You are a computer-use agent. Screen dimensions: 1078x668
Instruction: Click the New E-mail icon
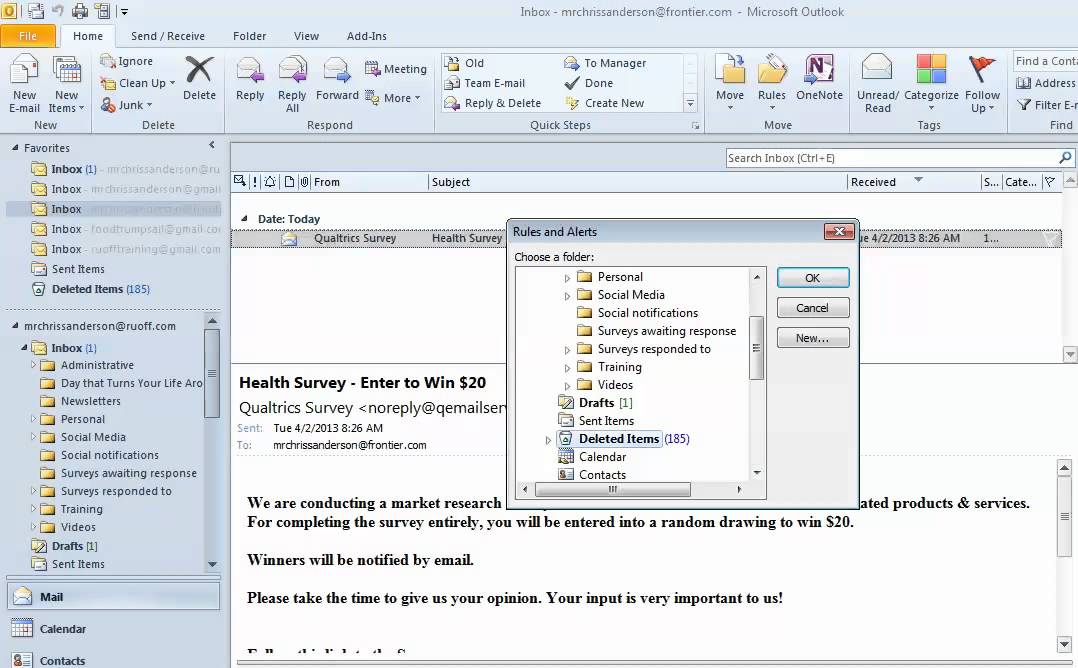(24, 83)
